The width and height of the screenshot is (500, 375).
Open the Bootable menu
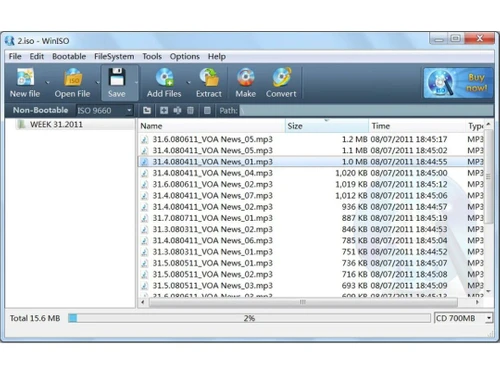point(69,56)
